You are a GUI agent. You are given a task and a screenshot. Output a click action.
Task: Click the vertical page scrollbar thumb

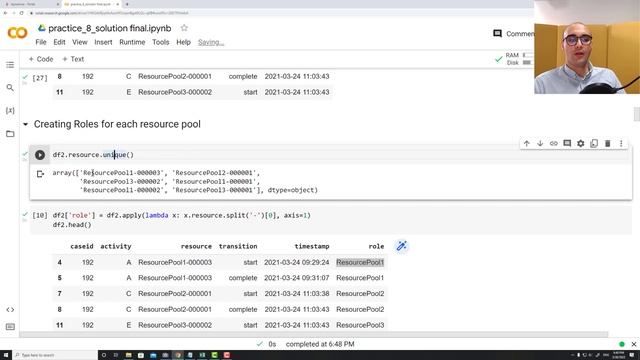(636, 114)
